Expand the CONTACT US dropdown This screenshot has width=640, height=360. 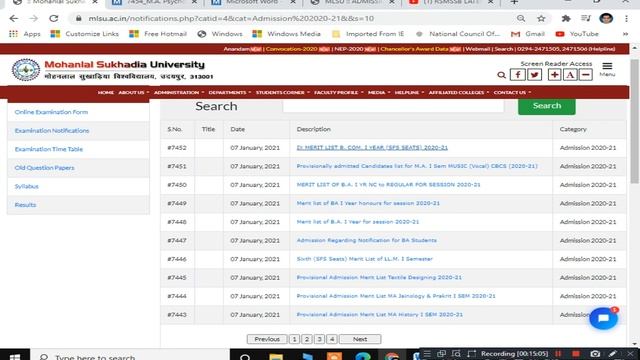tap(512, 93)
